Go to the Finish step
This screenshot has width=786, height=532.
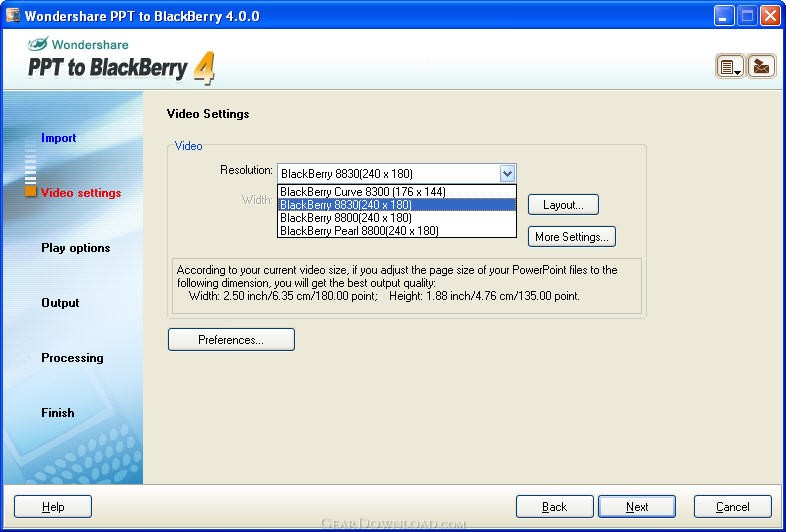pos(58,413)
